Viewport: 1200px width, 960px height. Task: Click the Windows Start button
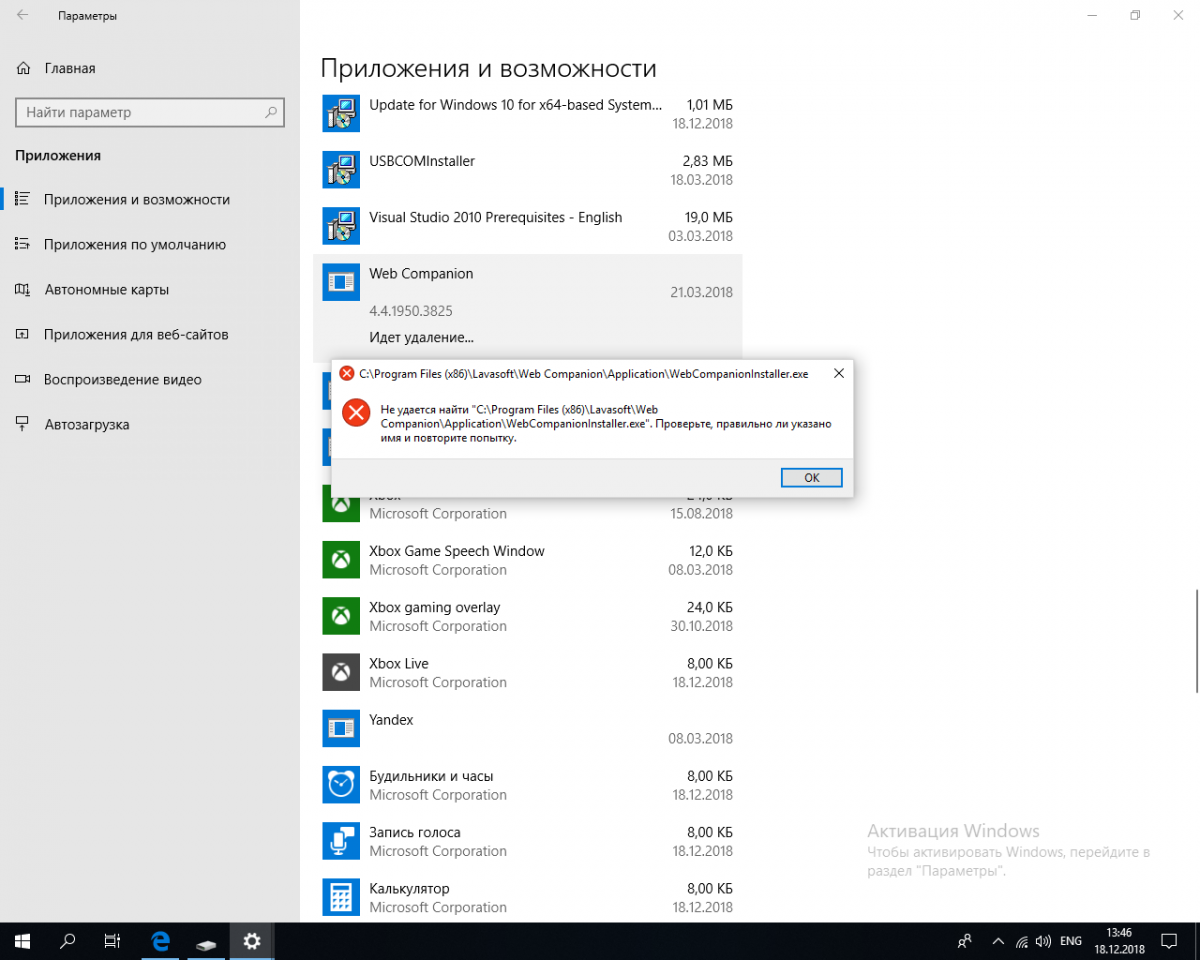pyautogui.click(x=22, y=941)
